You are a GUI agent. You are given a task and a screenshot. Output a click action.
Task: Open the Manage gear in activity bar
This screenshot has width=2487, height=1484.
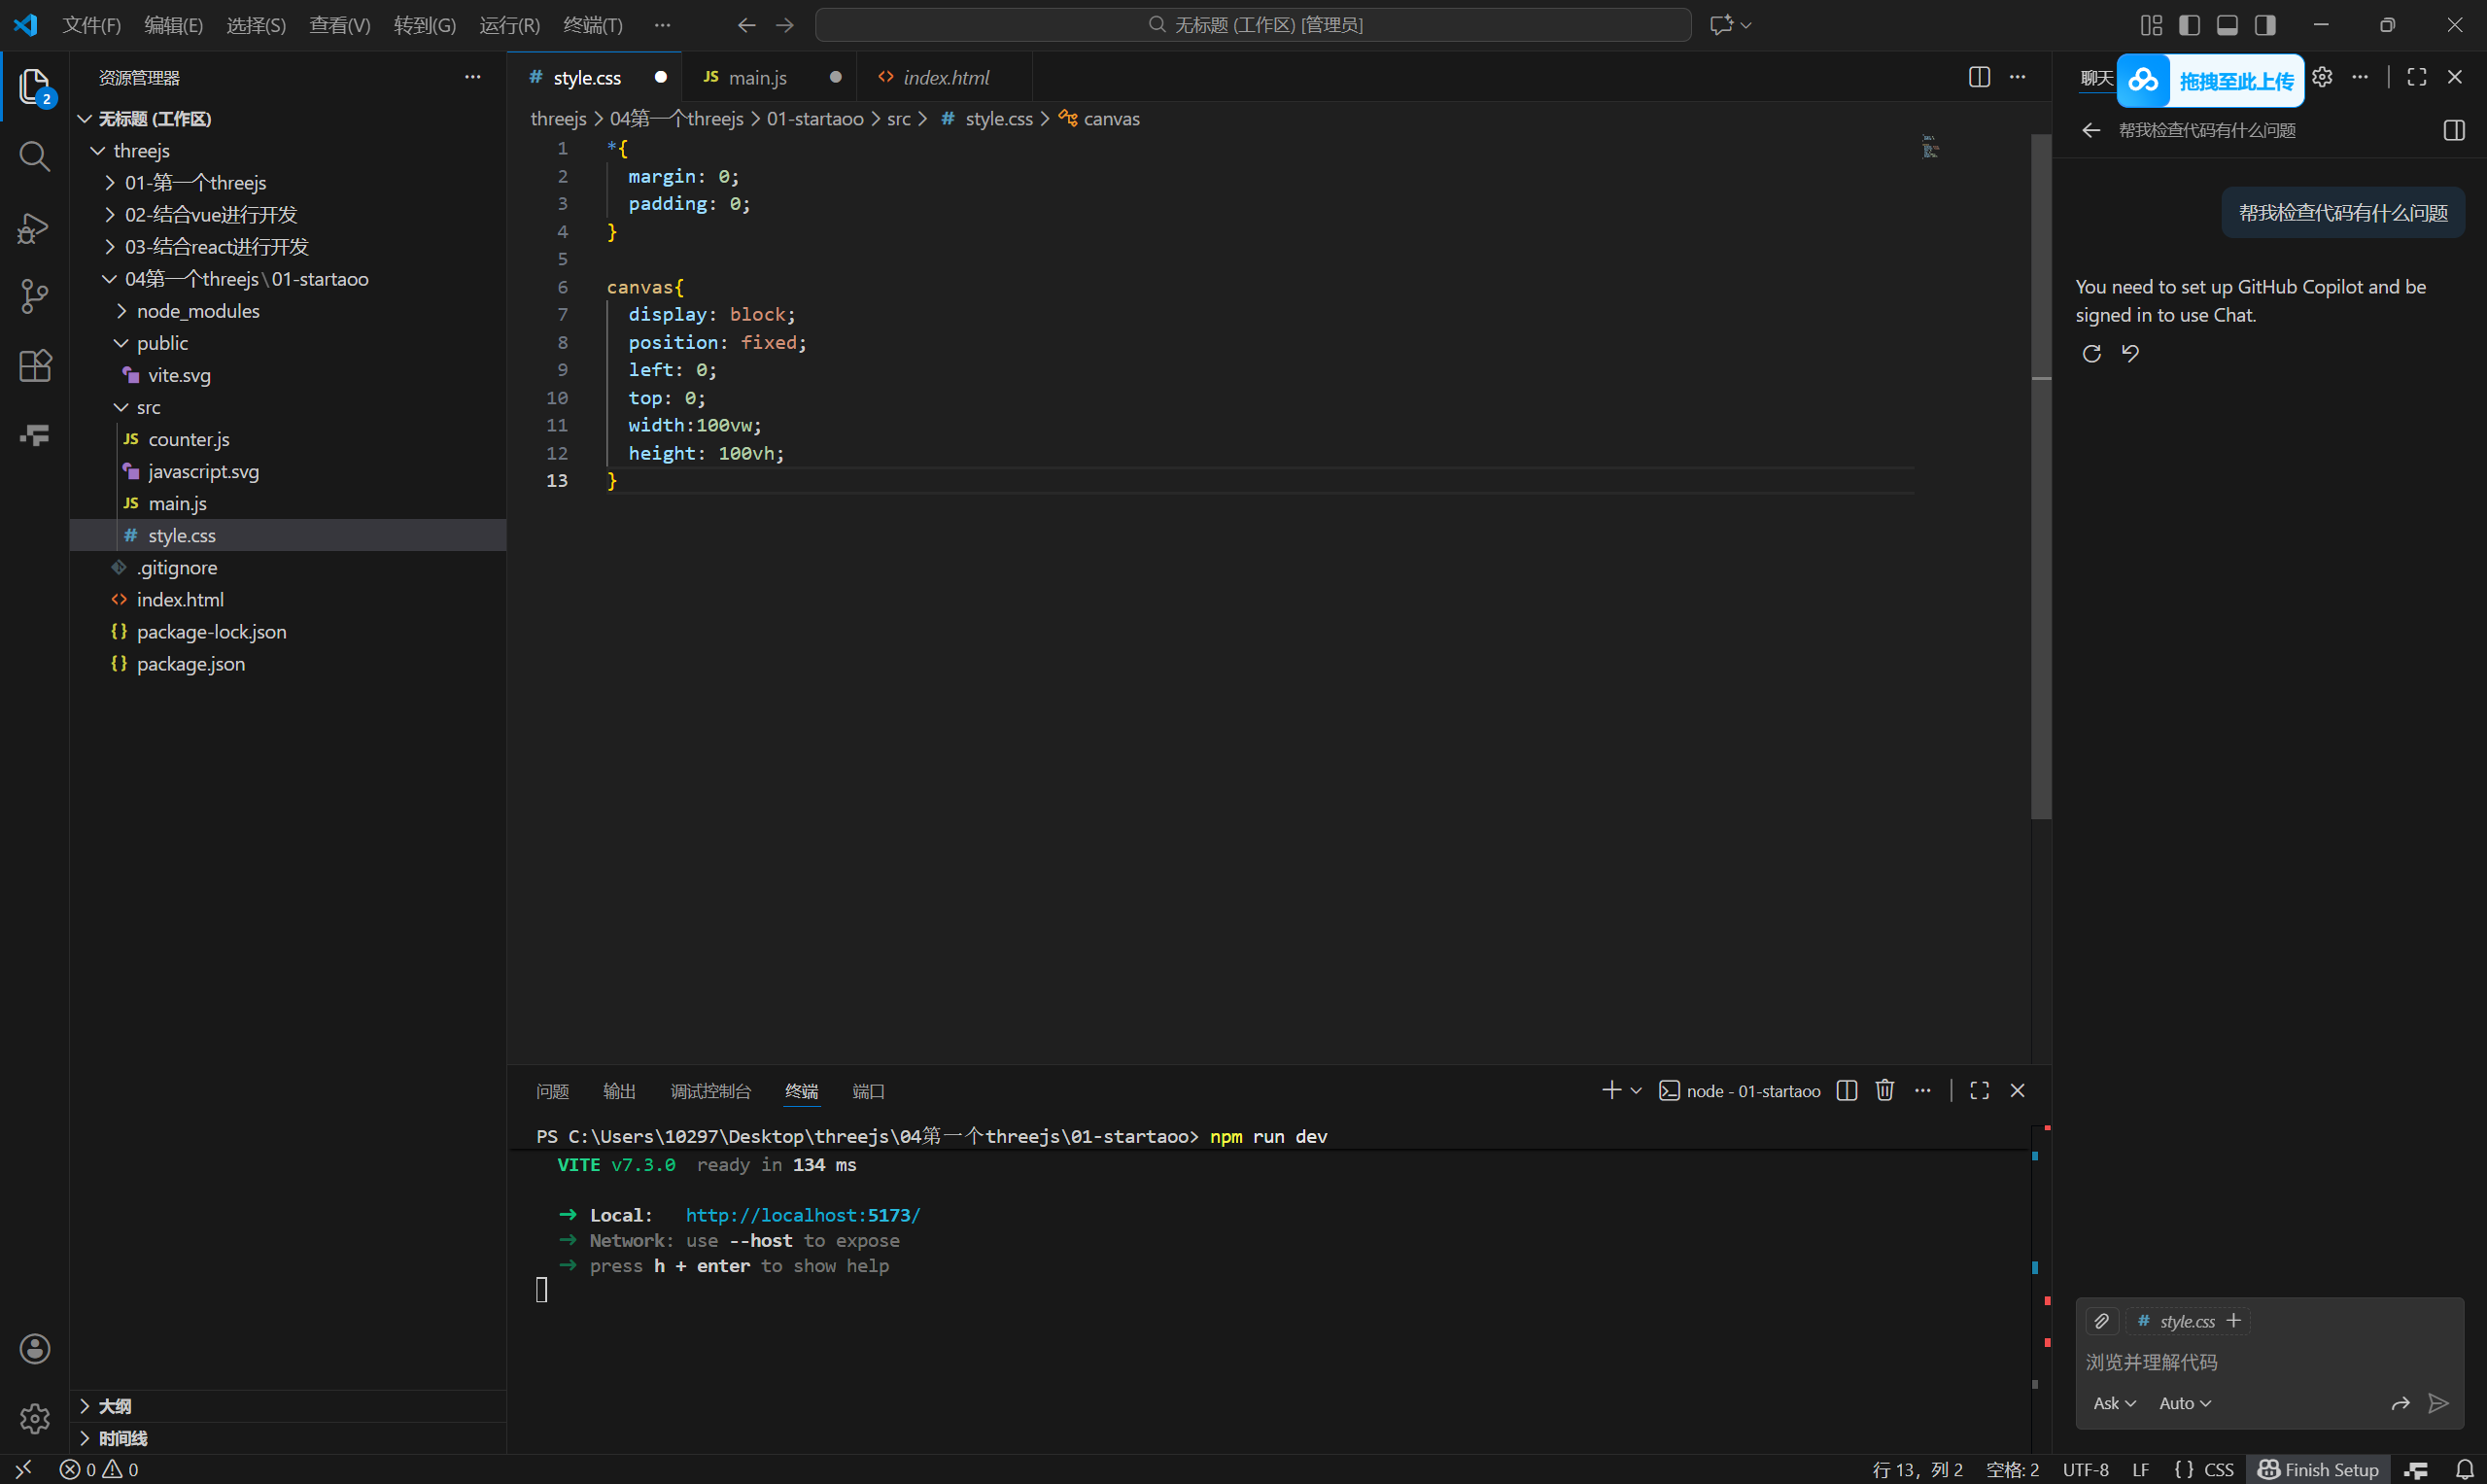tap(34, 1418)
